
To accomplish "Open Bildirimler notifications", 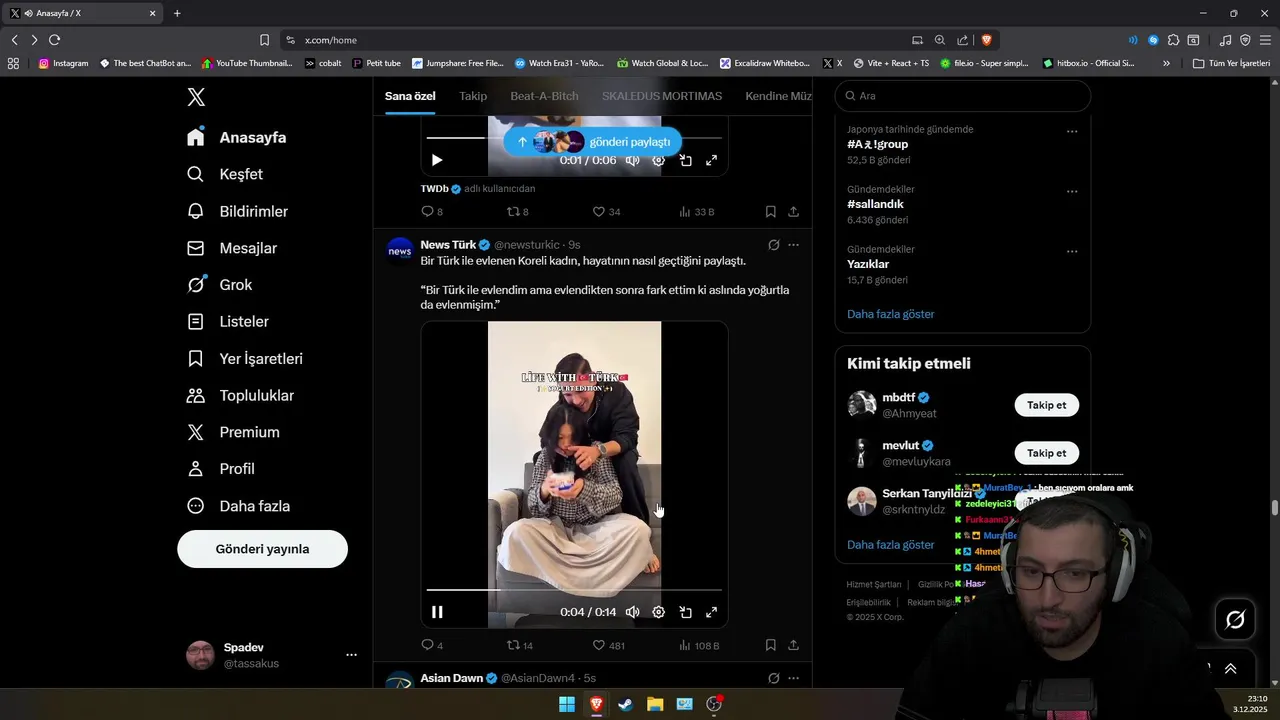I will pyautogui.click(x=237, y=211).
